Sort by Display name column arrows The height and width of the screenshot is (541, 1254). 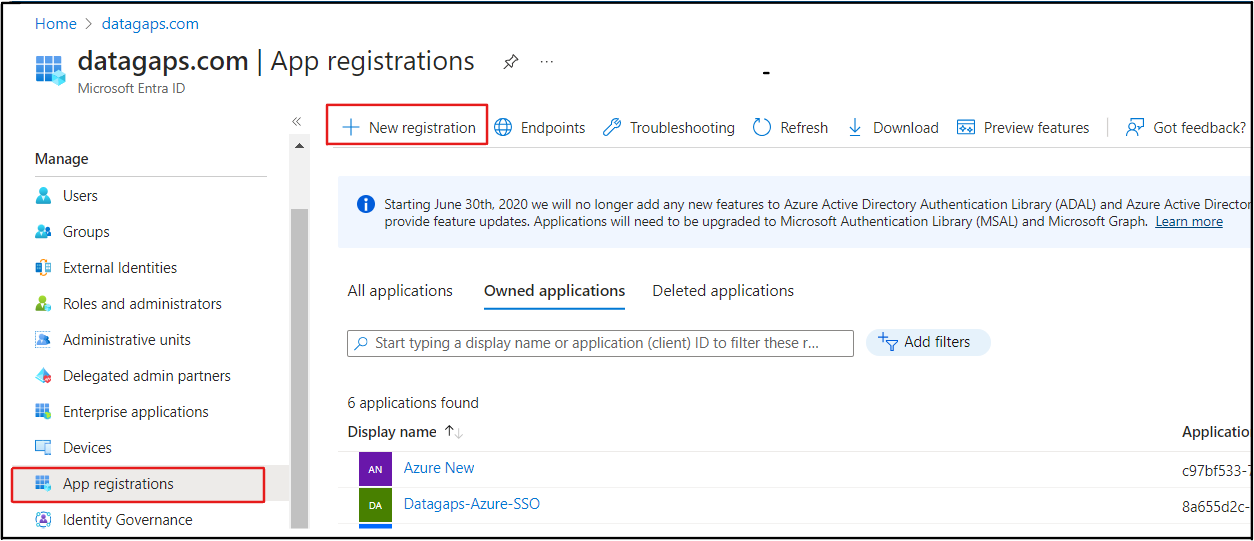454,432
